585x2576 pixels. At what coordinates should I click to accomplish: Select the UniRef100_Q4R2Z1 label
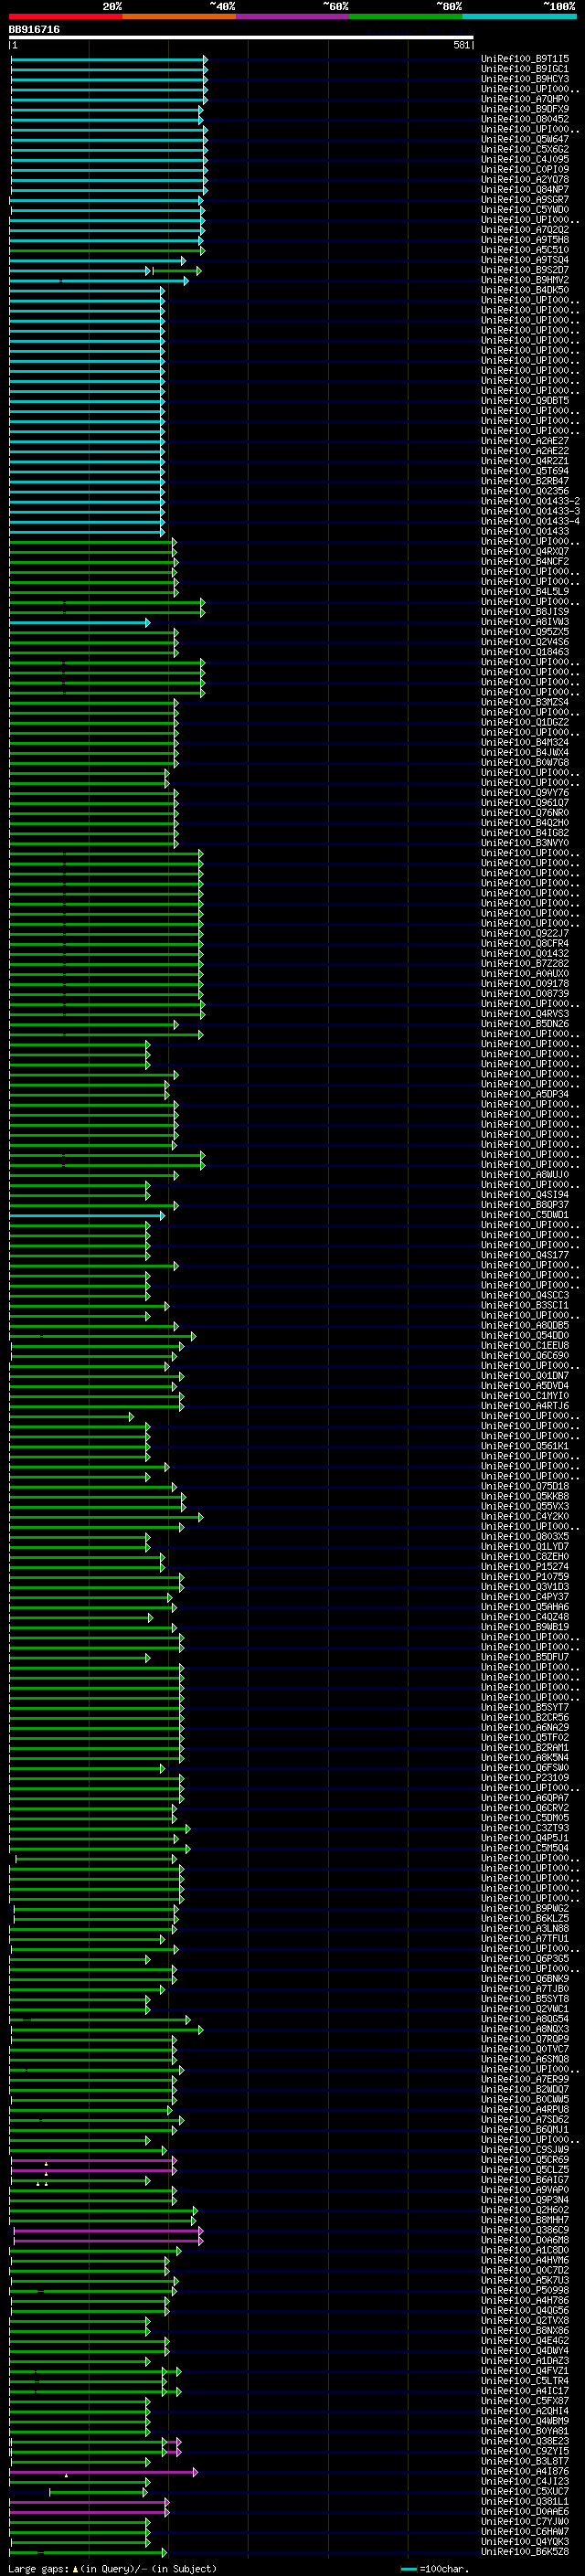click(x=525, y=462)
